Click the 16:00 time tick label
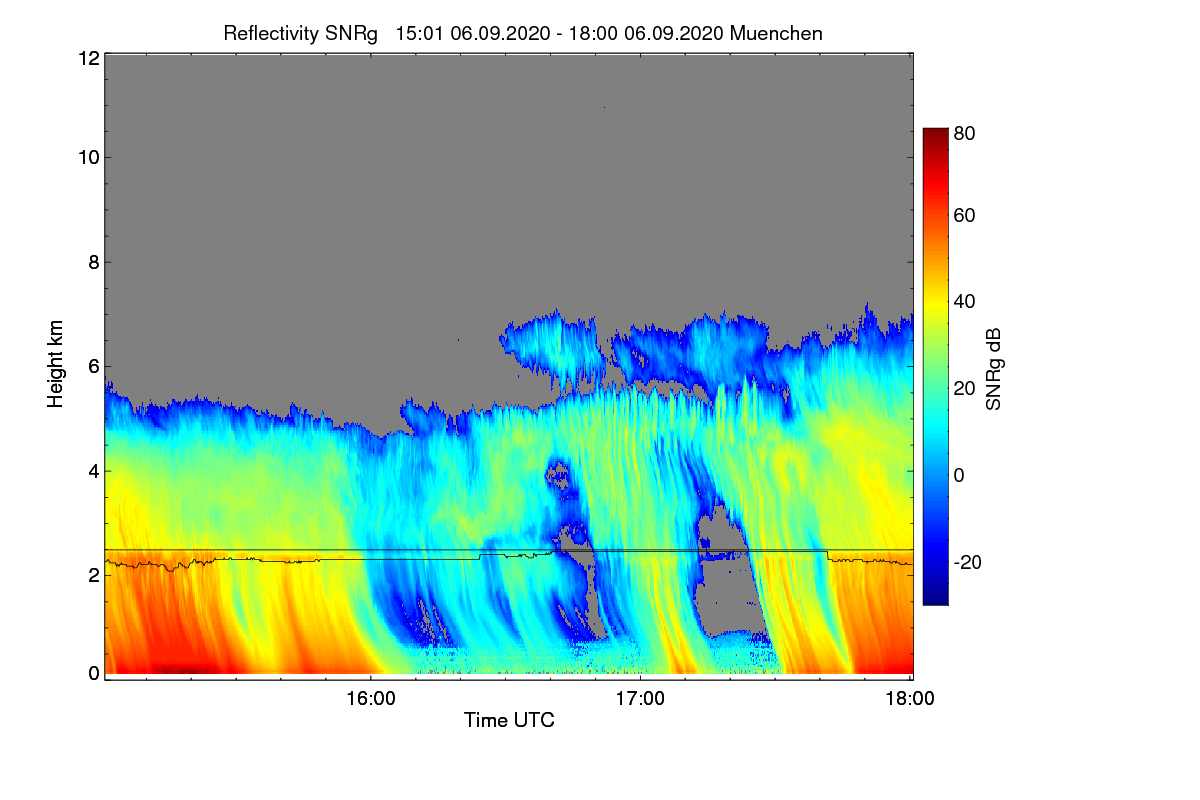1200x800 pixels. tap(370, 699)
